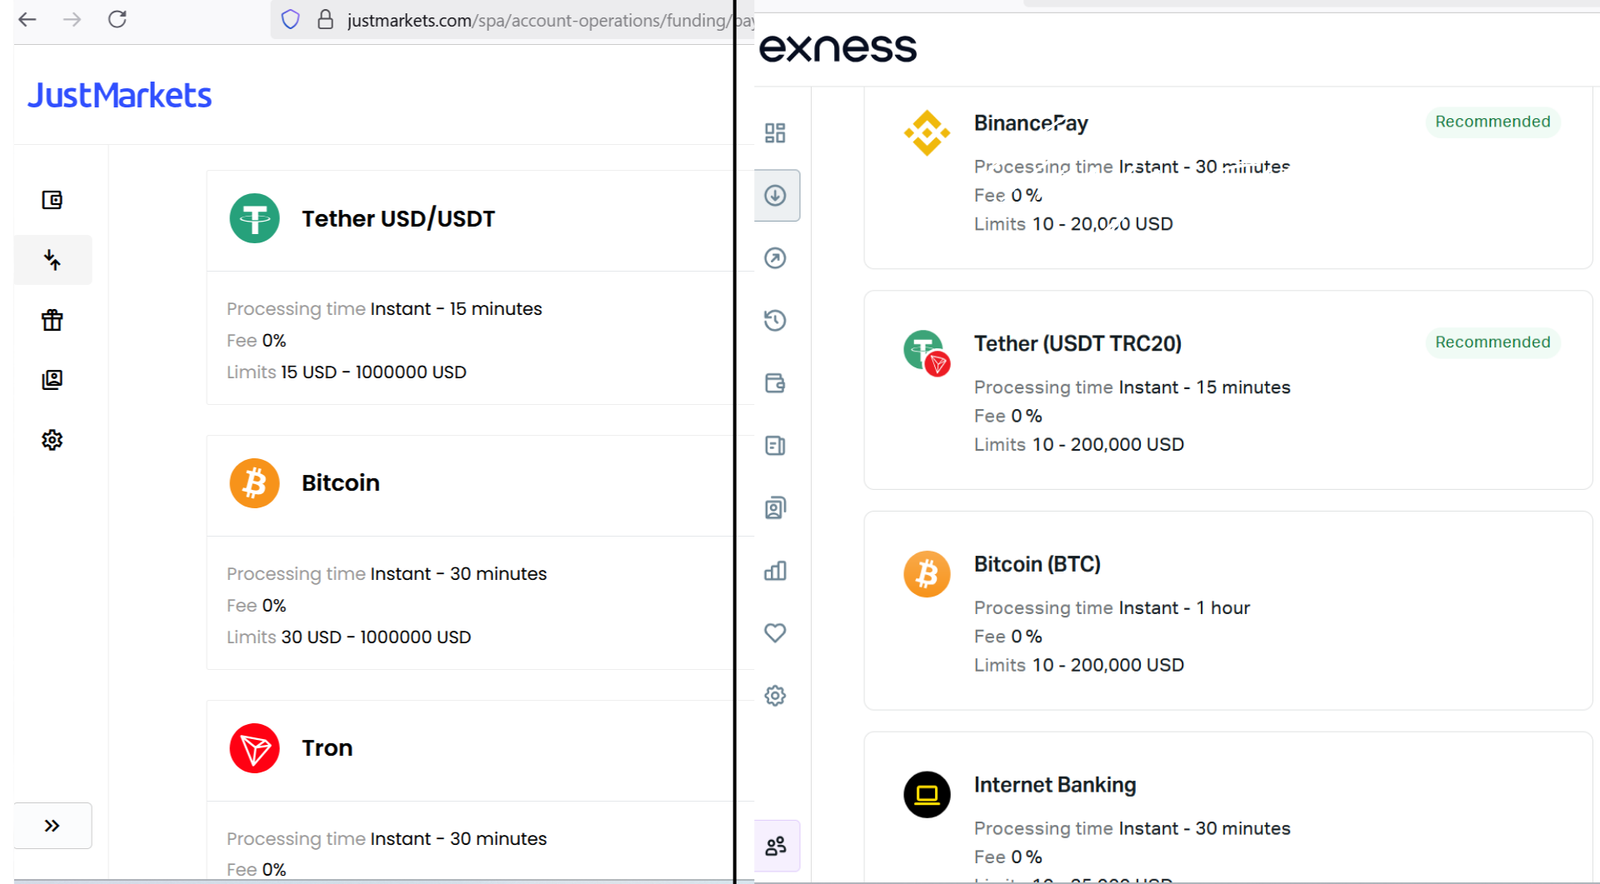Expand the JustMarkets sidebar

click(52, 826)
